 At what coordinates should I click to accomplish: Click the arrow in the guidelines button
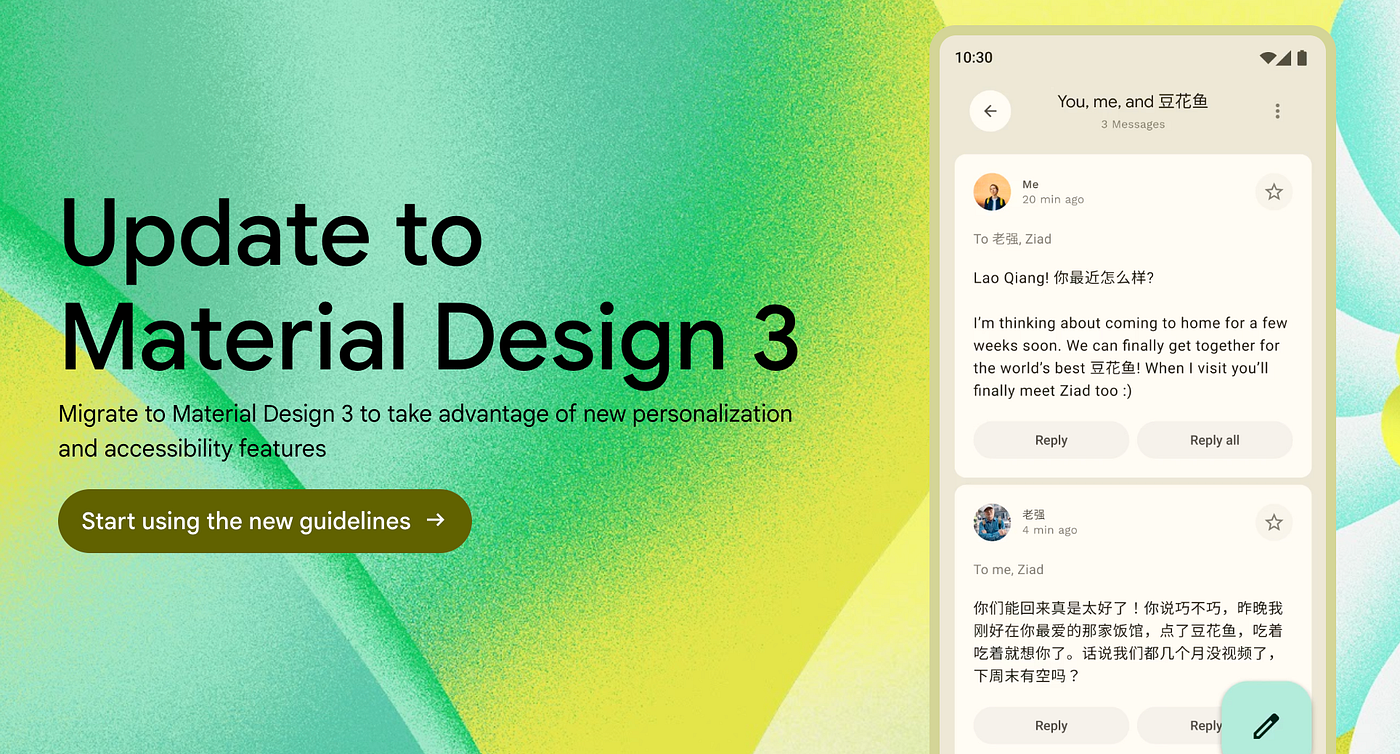point(435,520)
